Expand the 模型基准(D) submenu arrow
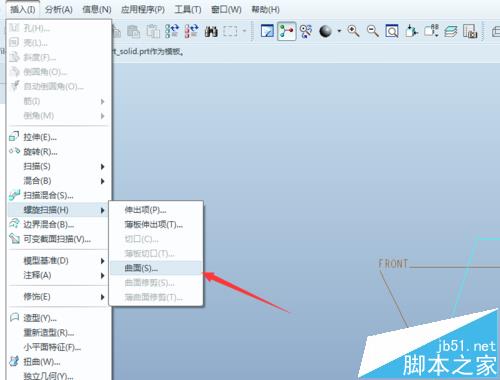Viewport: 500px width, 380px height. click(x=103, y=261)
